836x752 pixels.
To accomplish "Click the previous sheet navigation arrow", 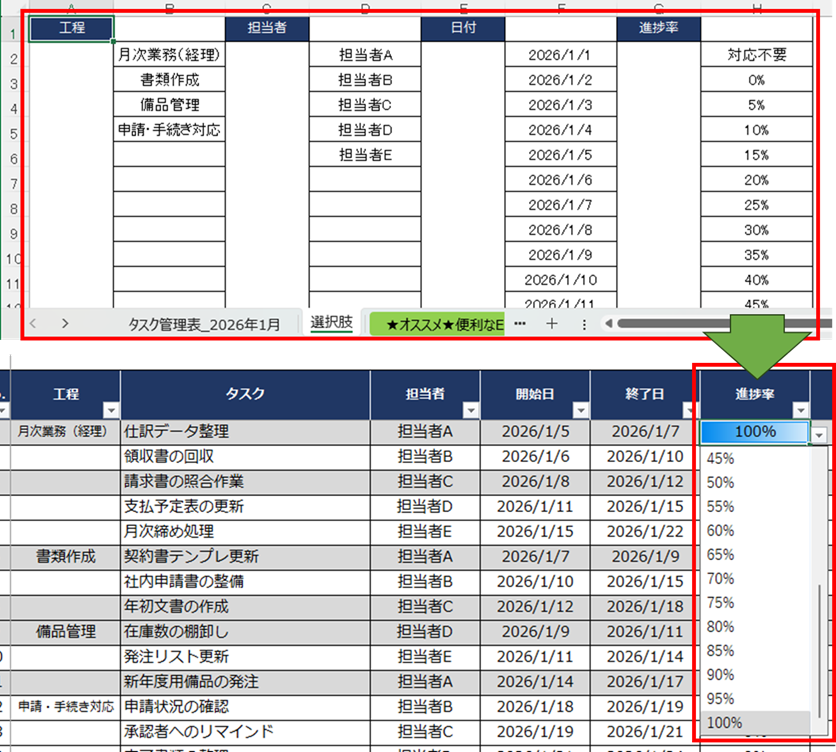I will click(x=34, y=323).
